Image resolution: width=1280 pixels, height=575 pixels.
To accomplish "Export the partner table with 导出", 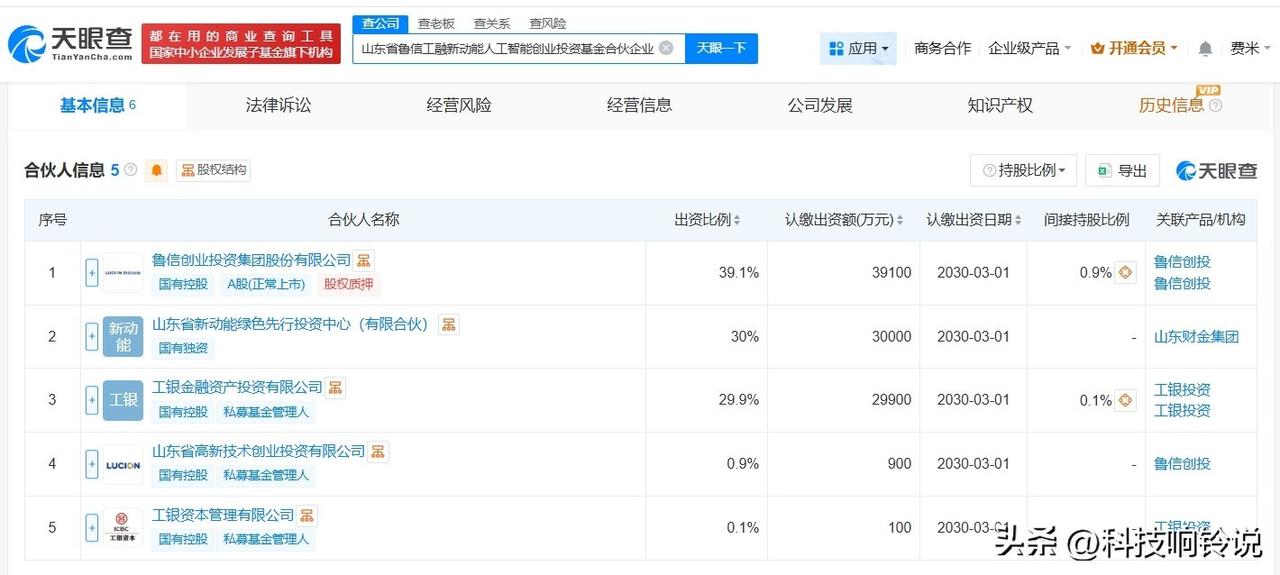I will pos(1122,170).
